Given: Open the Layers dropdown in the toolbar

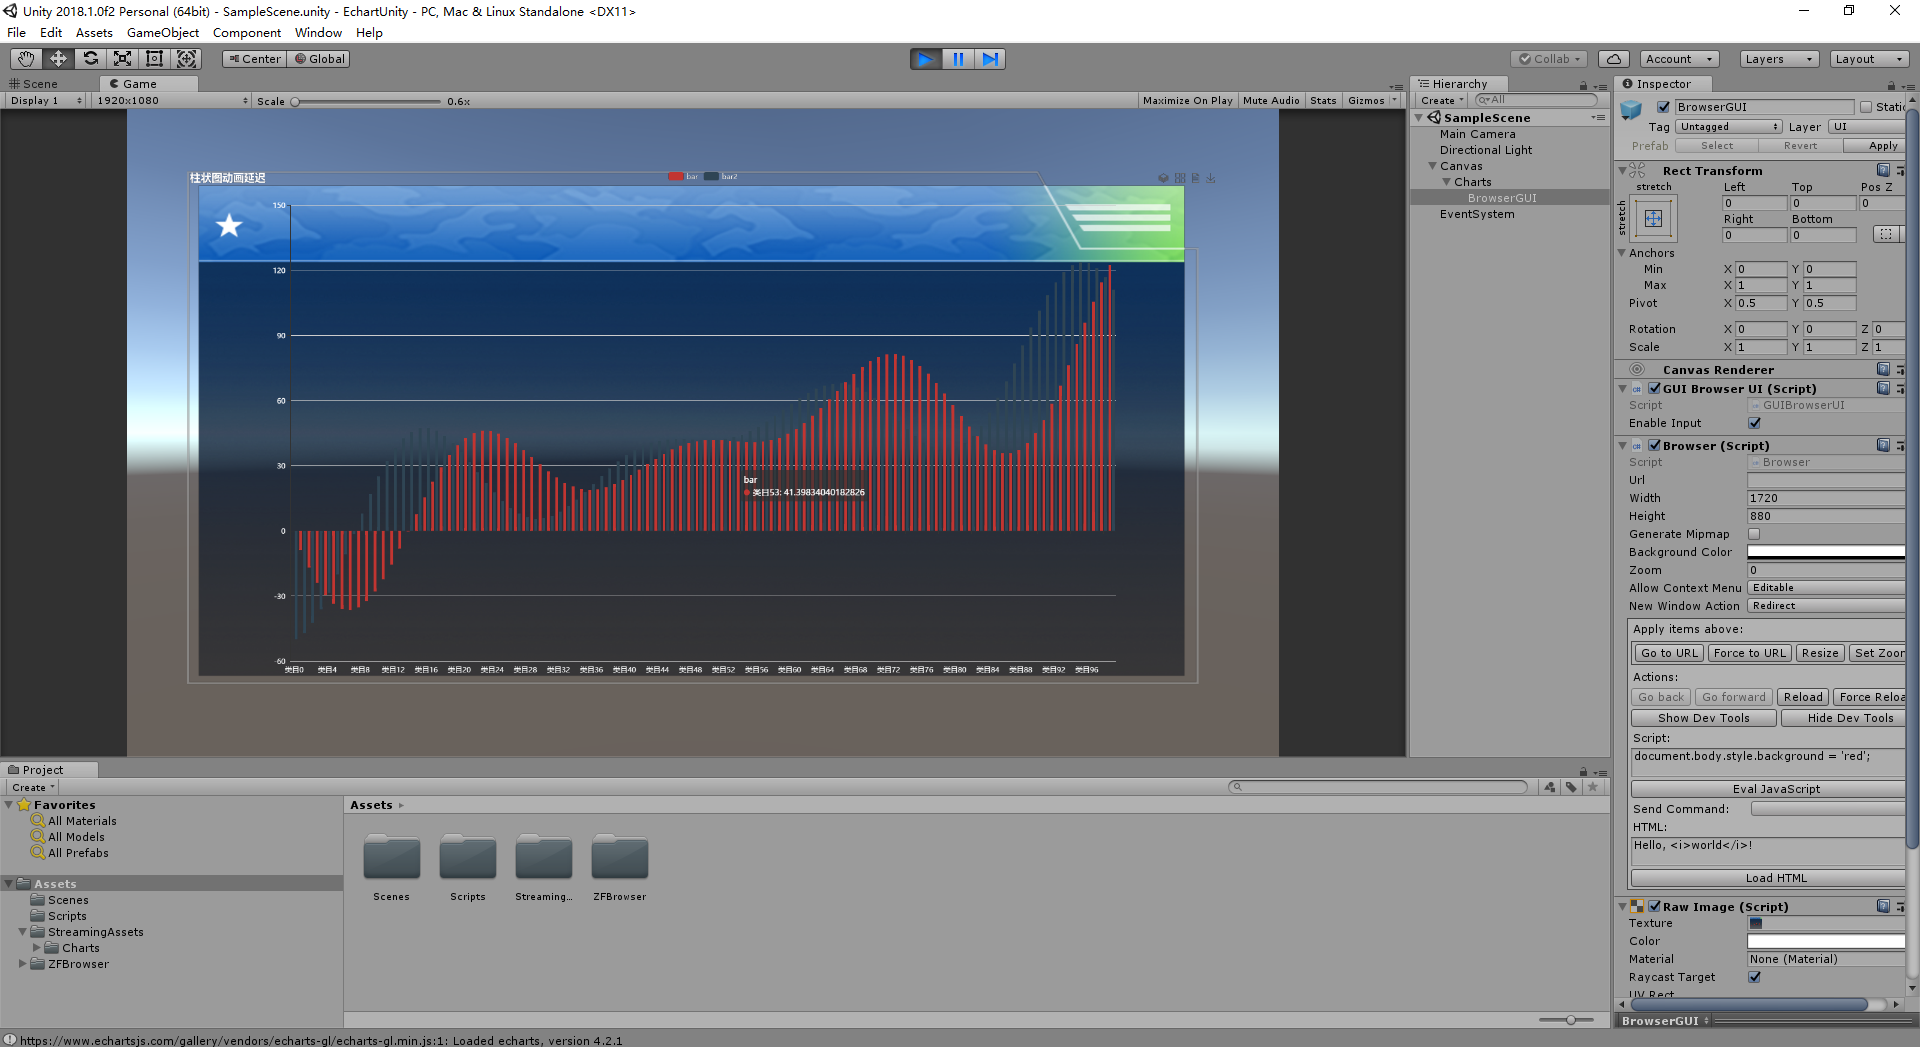Looking at the screenshot, I should coord(1777,59).
